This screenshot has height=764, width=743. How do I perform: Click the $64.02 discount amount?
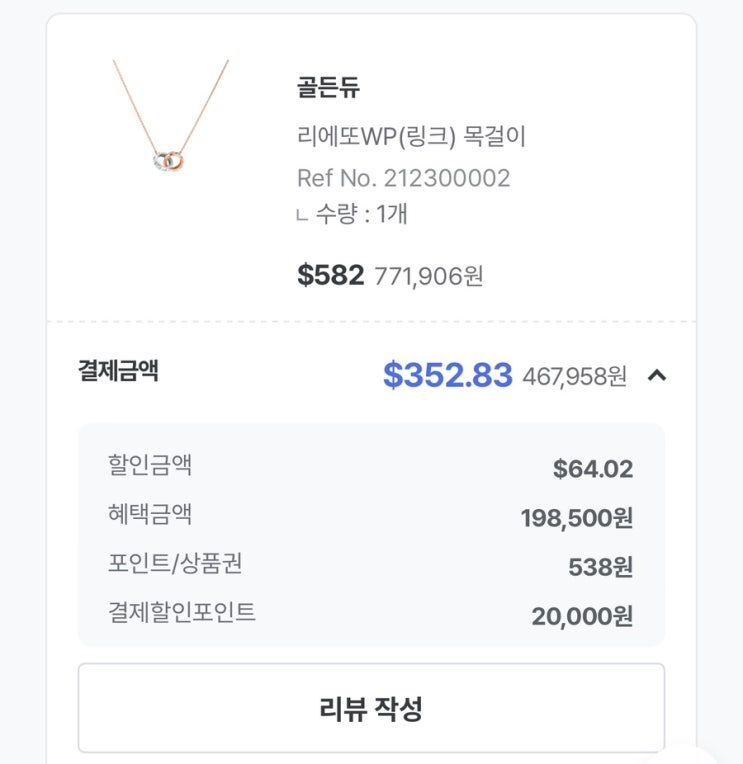tap(593, 469)
